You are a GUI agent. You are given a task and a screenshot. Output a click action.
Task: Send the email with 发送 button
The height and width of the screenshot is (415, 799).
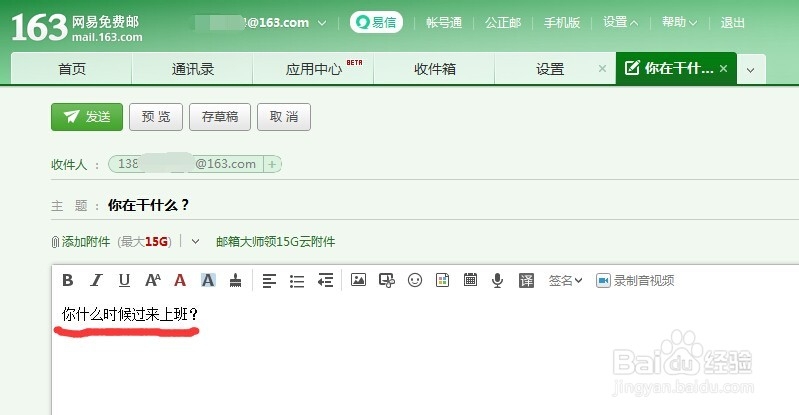[87, 117]
